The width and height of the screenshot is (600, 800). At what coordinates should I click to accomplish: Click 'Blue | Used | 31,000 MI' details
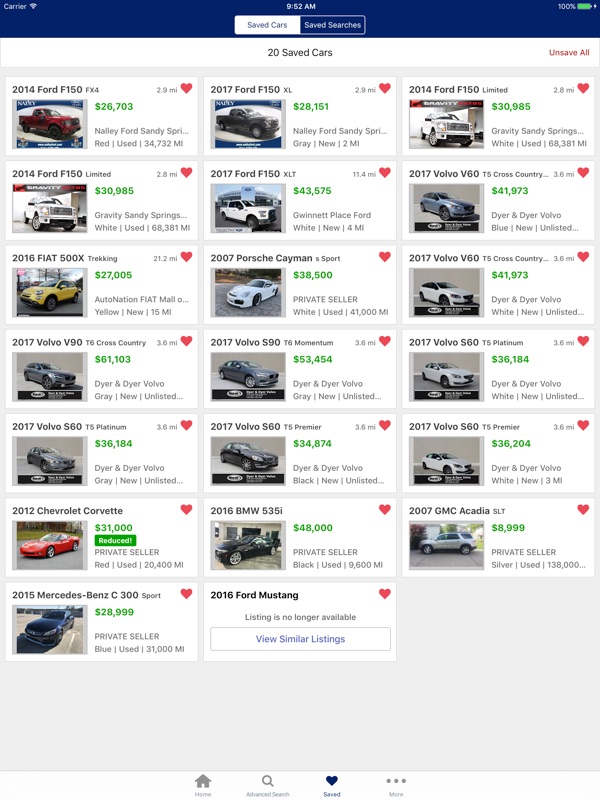click(140, 649)
